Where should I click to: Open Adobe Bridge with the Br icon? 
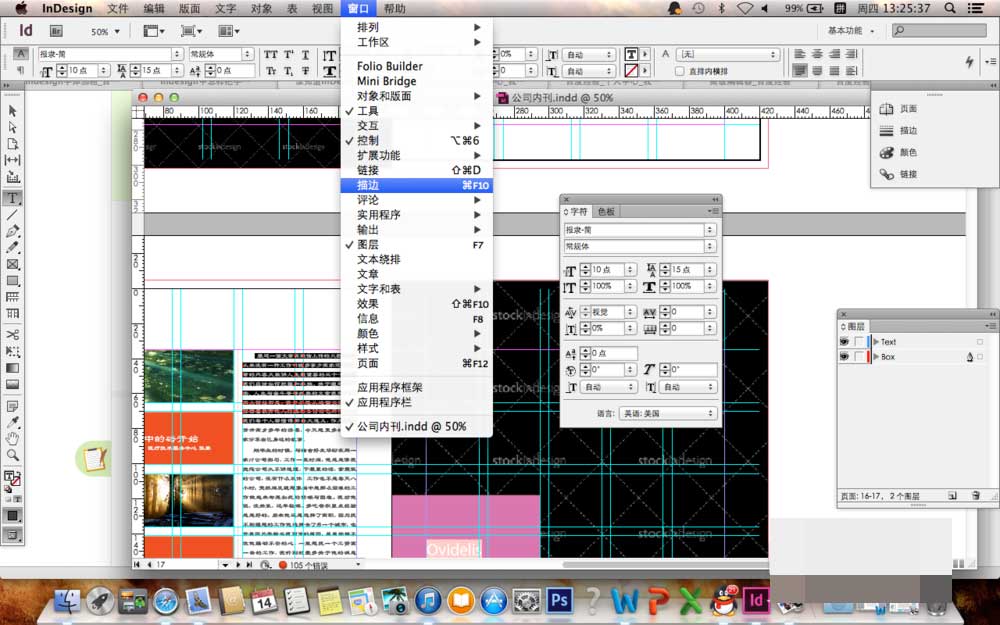coord(56,31)
